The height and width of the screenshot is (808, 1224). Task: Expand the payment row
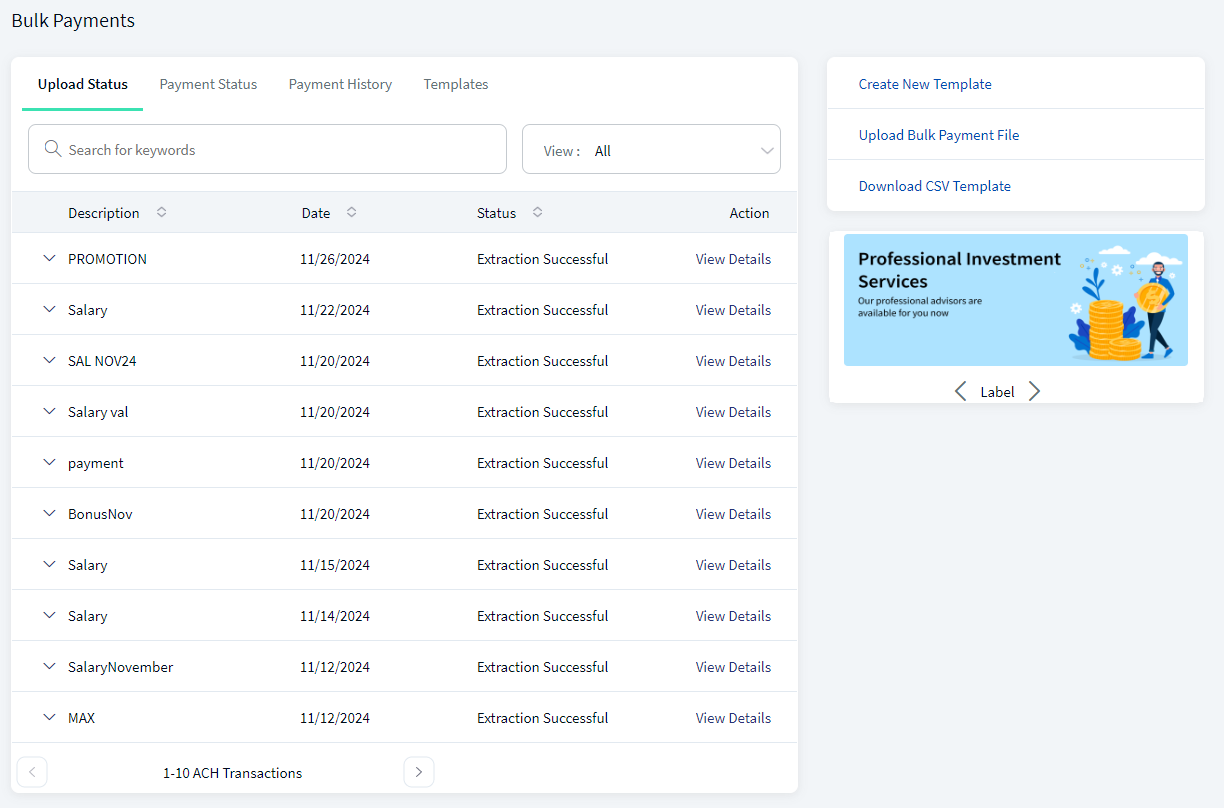(x=49, y=462)
